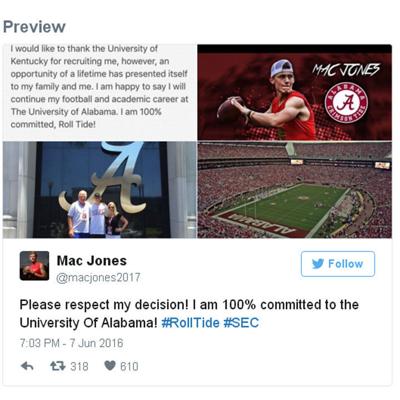
Task: Click Mac Jones profile avatar
Action: (34, 266)
